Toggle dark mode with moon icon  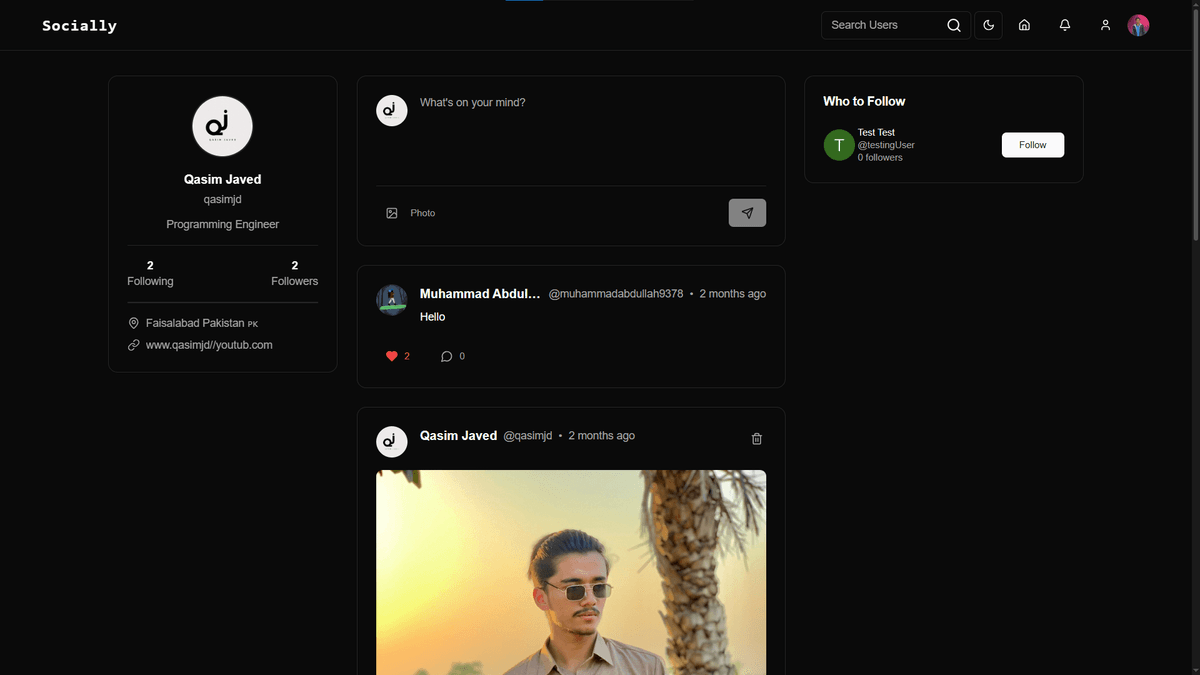988,25
